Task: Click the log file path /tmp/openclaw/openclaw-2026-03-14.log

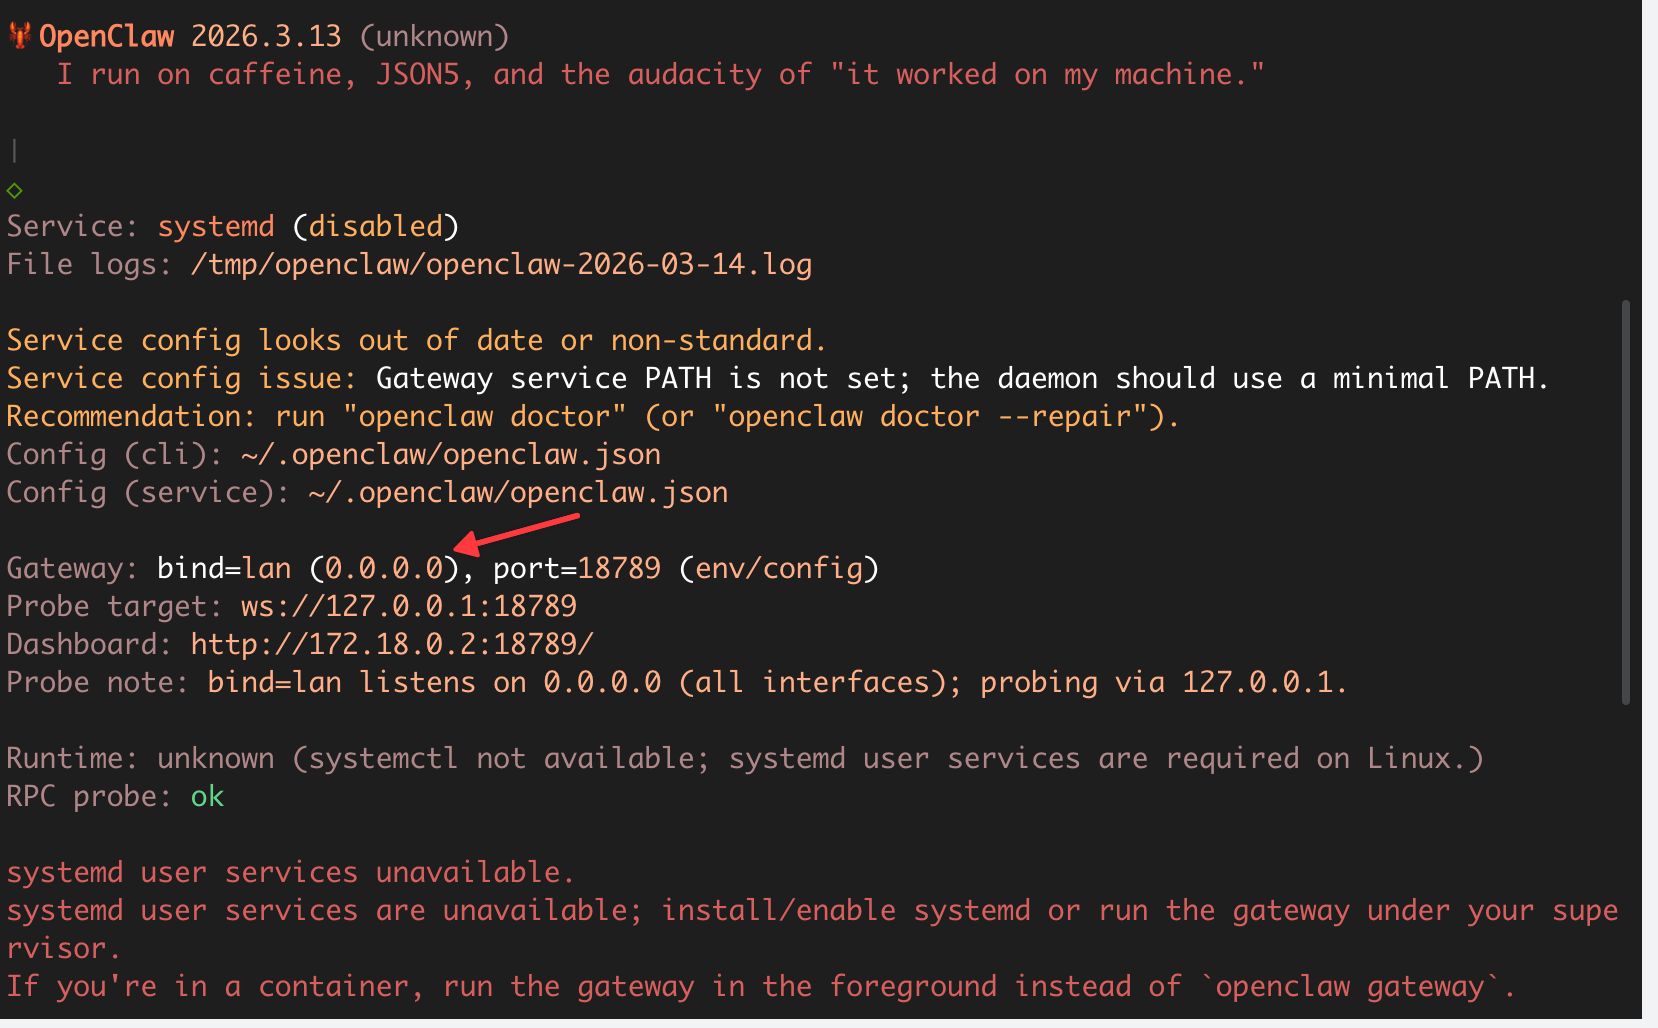Action: pyautogui.click(x=501, y=265)
